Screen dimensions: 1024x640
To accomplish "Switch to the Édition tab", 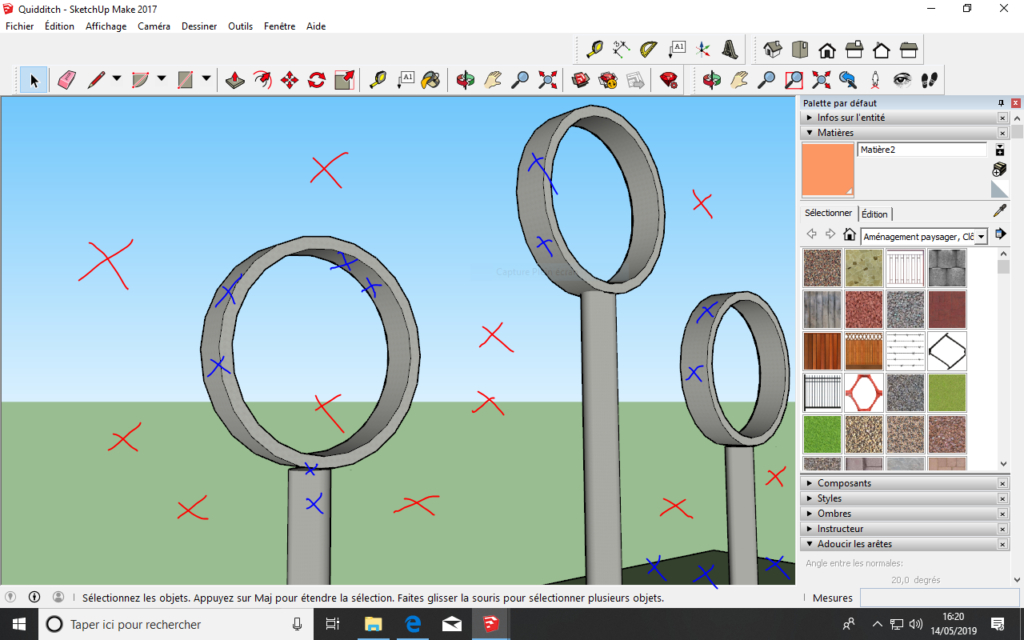I will pos(875,214).
